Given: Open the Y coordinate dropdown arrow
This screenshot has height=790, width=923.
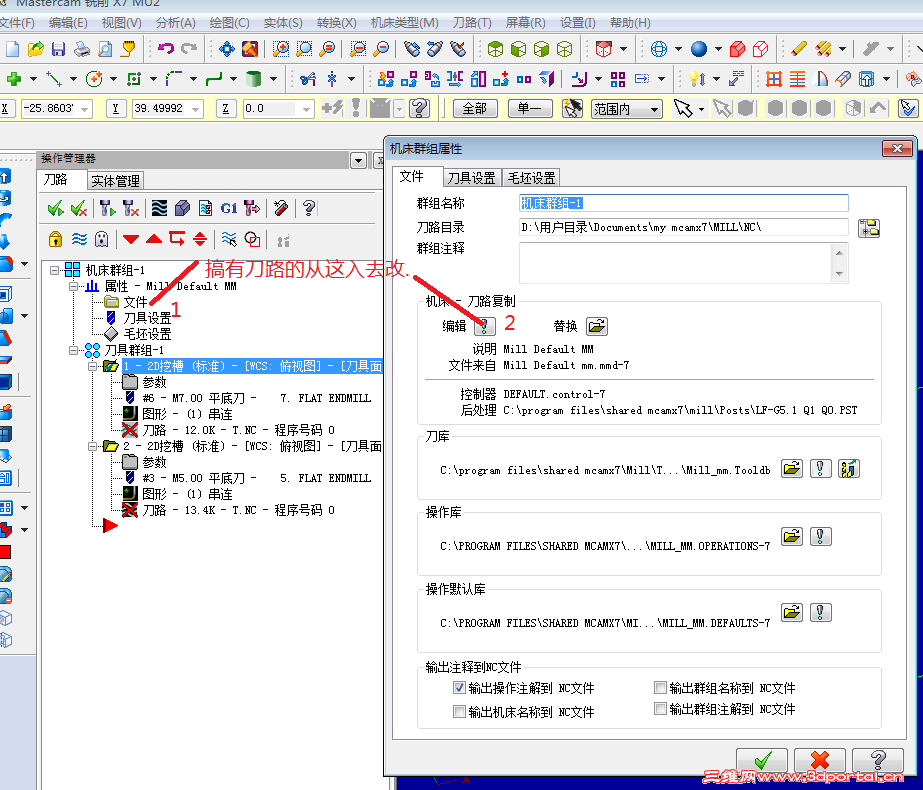Looking at the screenshot, I should (196, 109).
